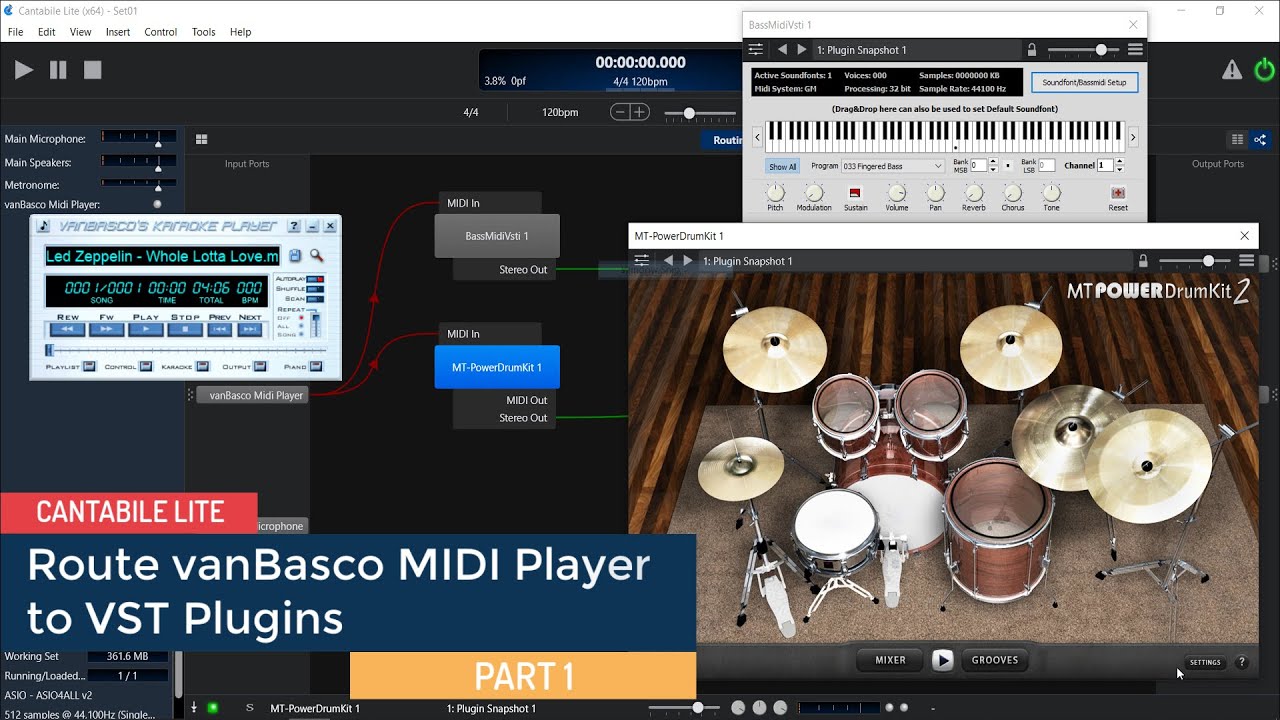Select the MT-PowerDrumKit 1 plugin node
1280x720 pixels.
497,367
